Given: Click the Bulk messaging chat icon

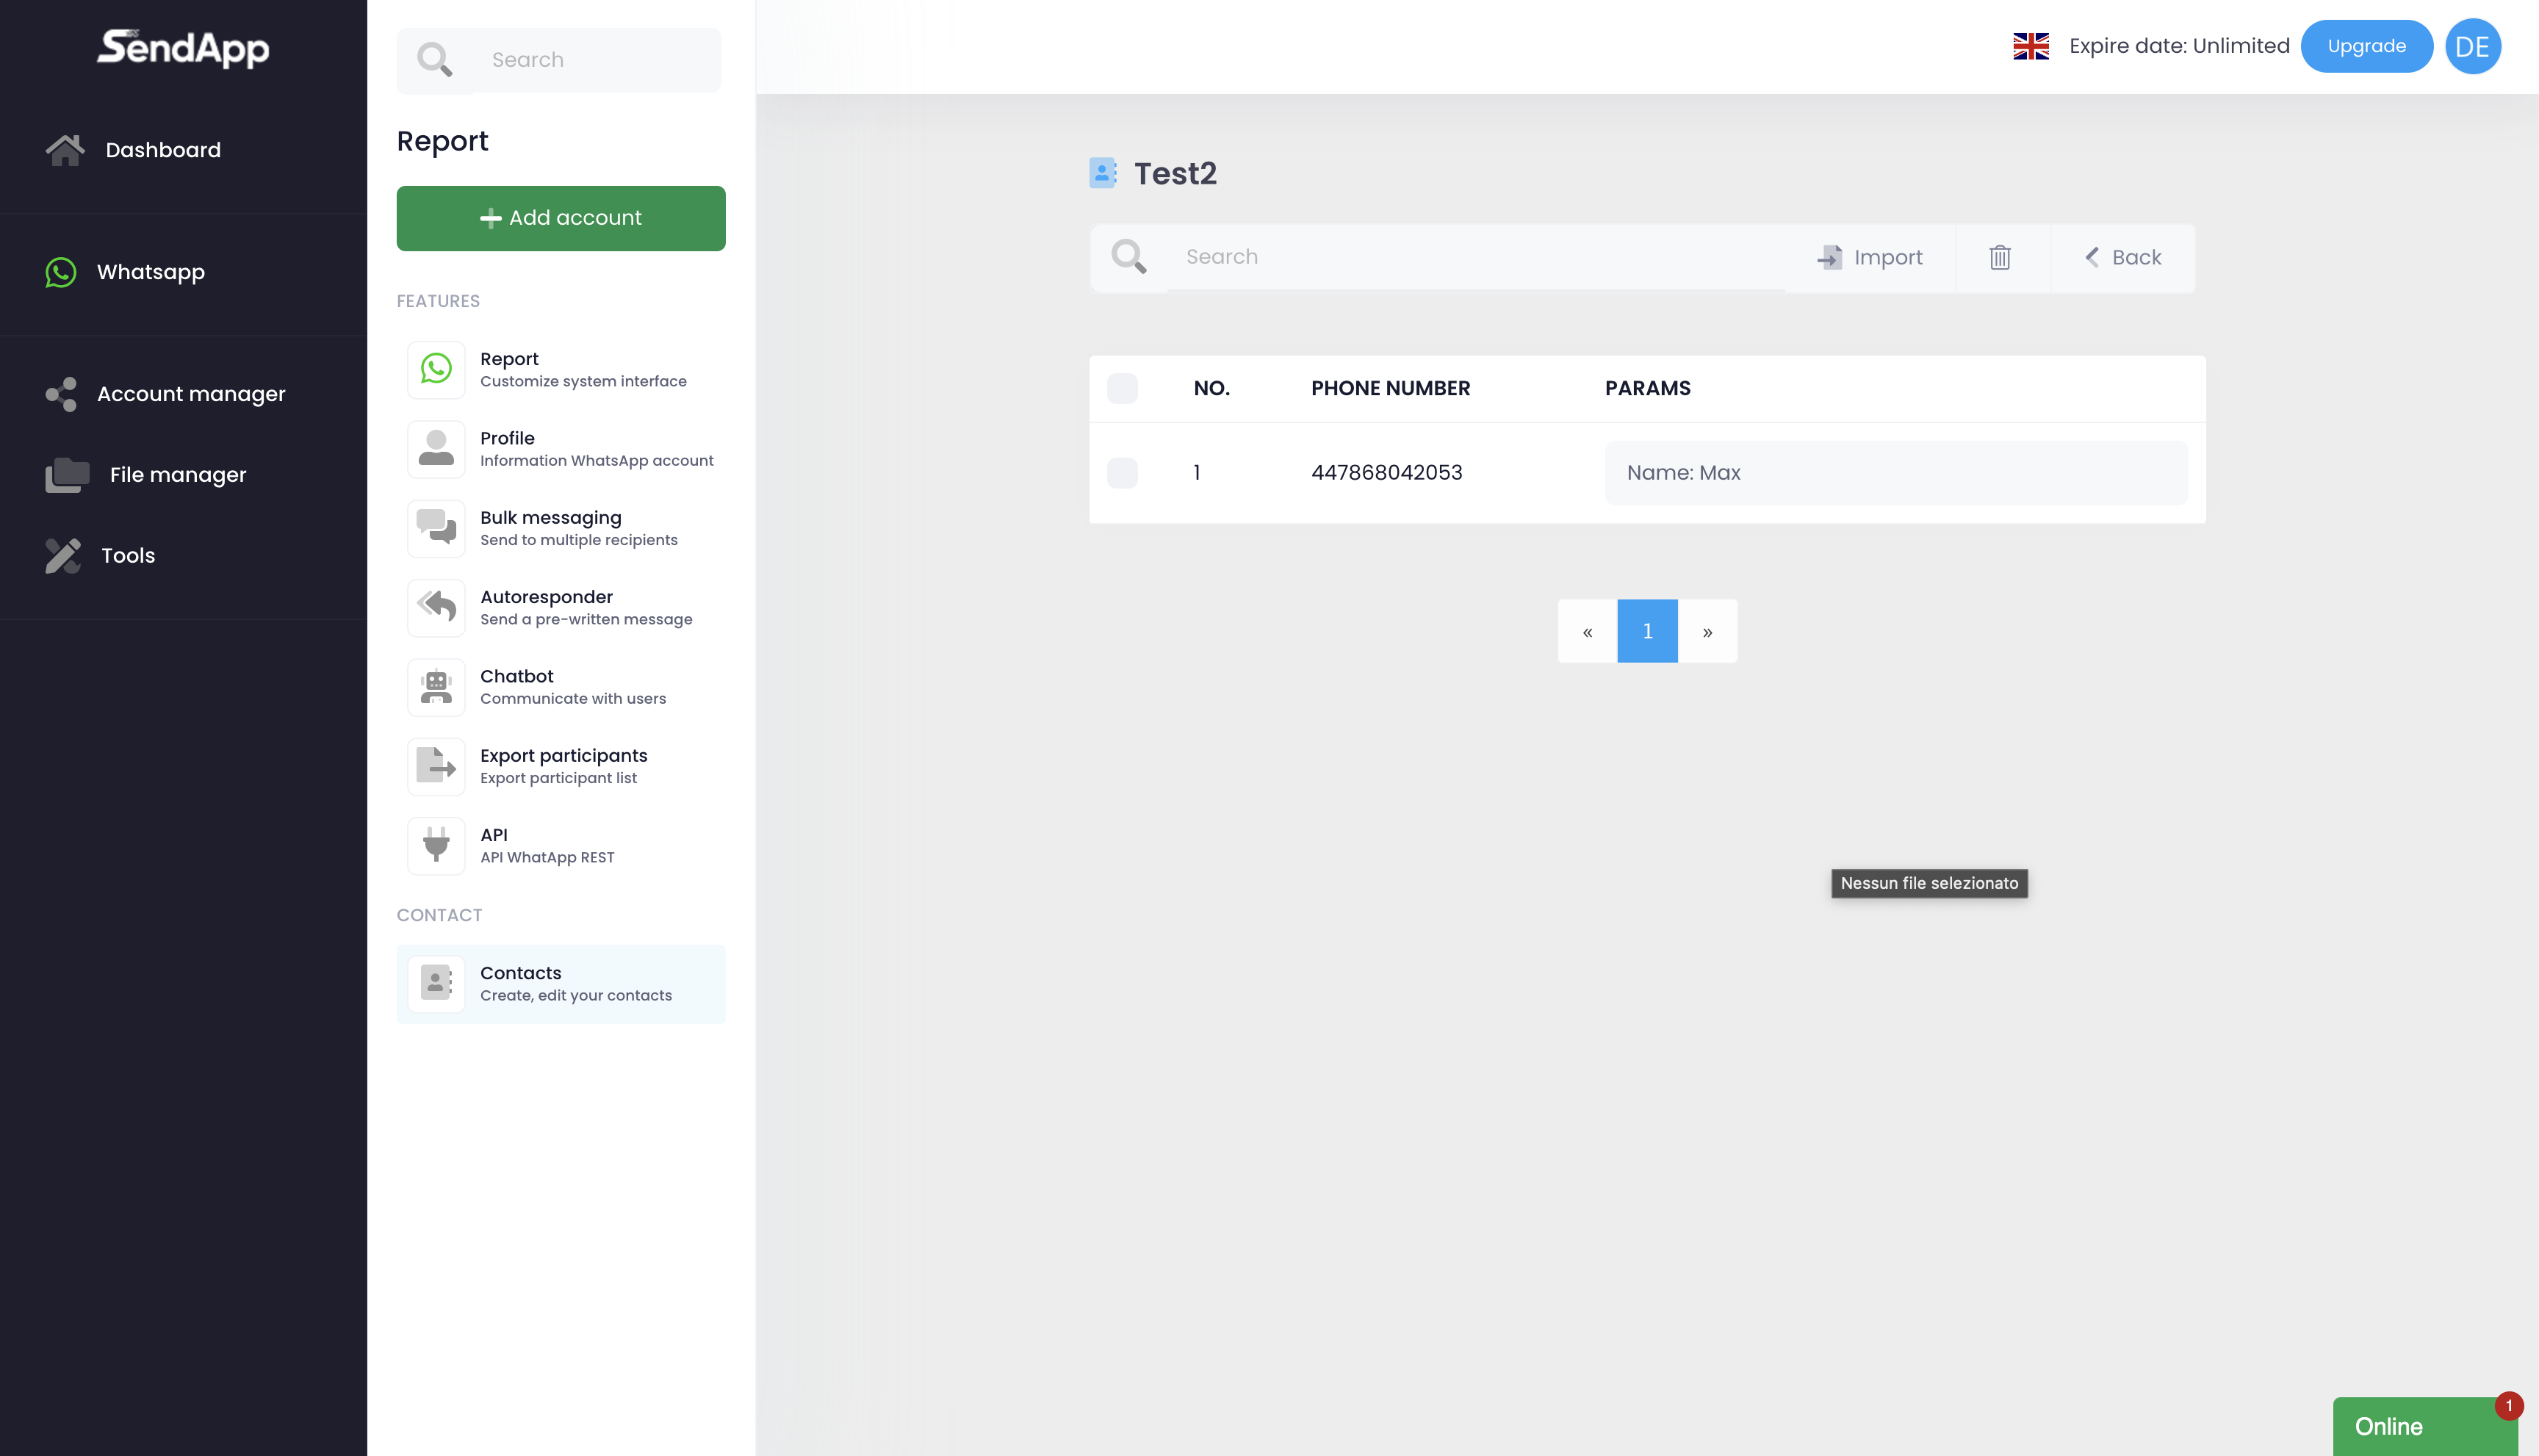Looking at the screenshot, I should pyautogui.click(x=436, y=528).
